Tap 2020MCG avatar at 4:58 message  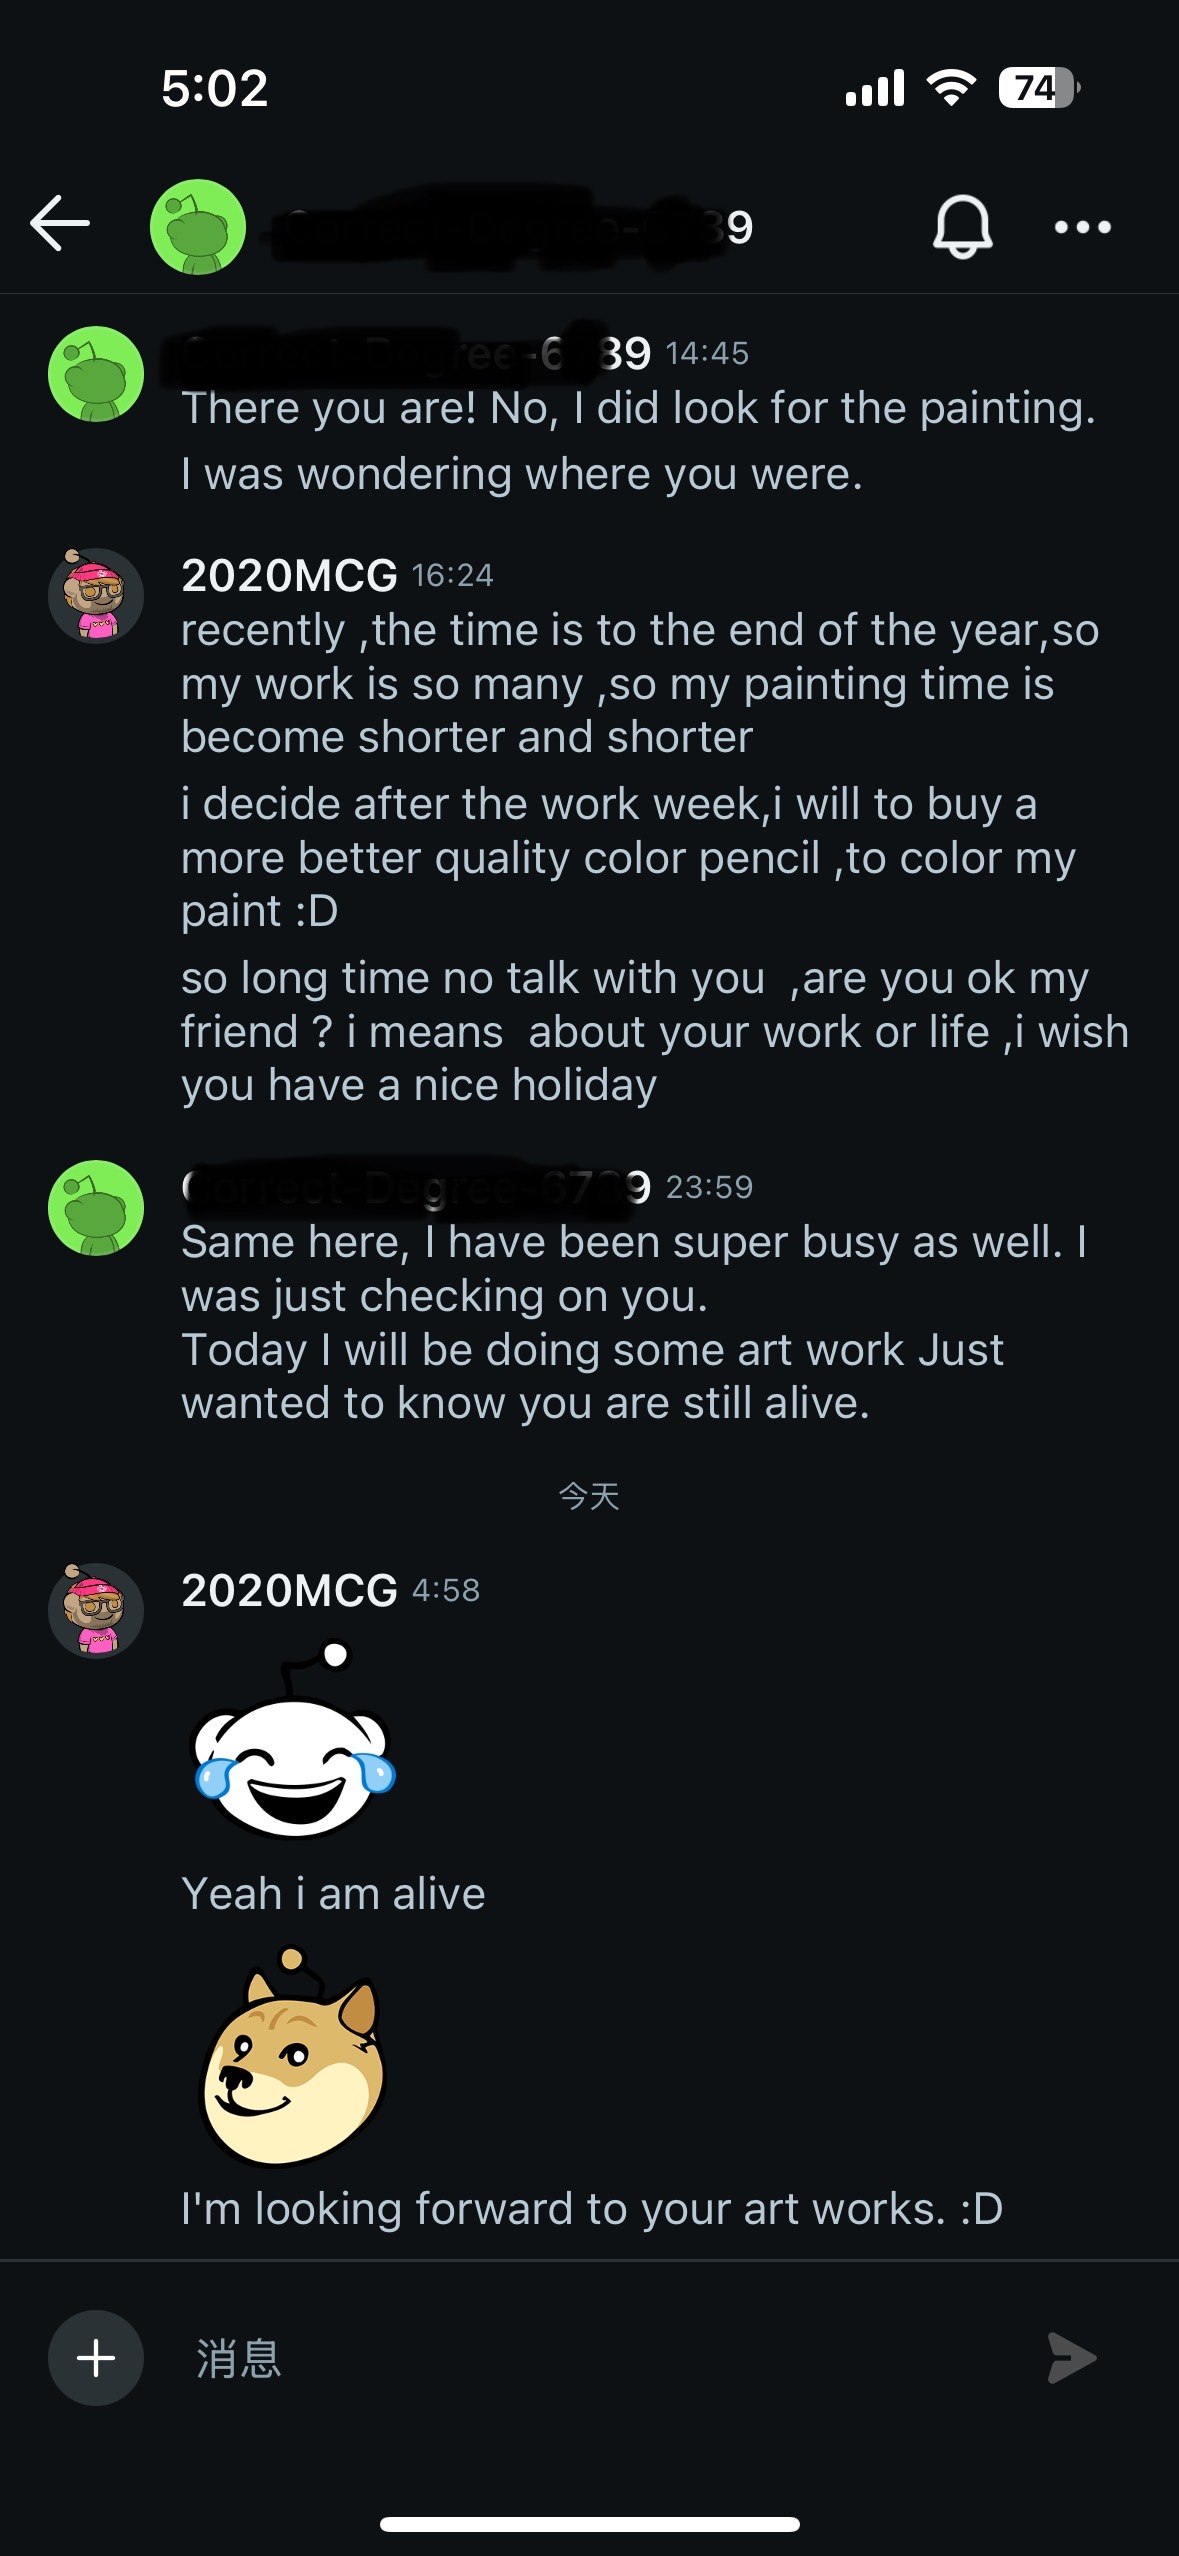pyautogui.click(x=96, y=1611)
